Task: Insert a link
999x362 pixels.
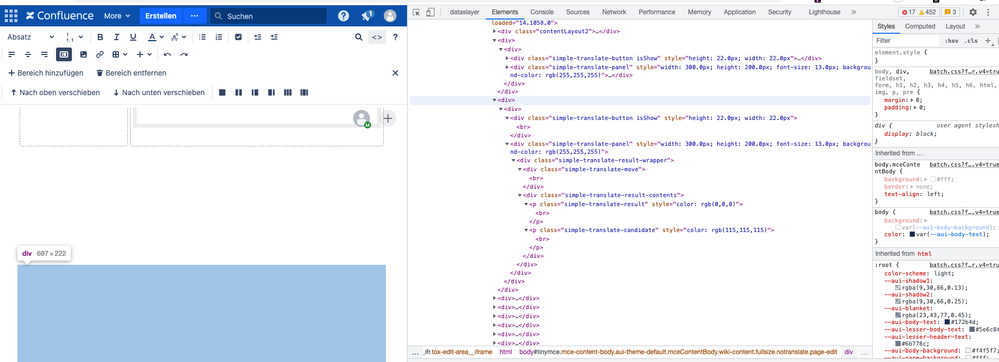Action: (x=99, y=54)
